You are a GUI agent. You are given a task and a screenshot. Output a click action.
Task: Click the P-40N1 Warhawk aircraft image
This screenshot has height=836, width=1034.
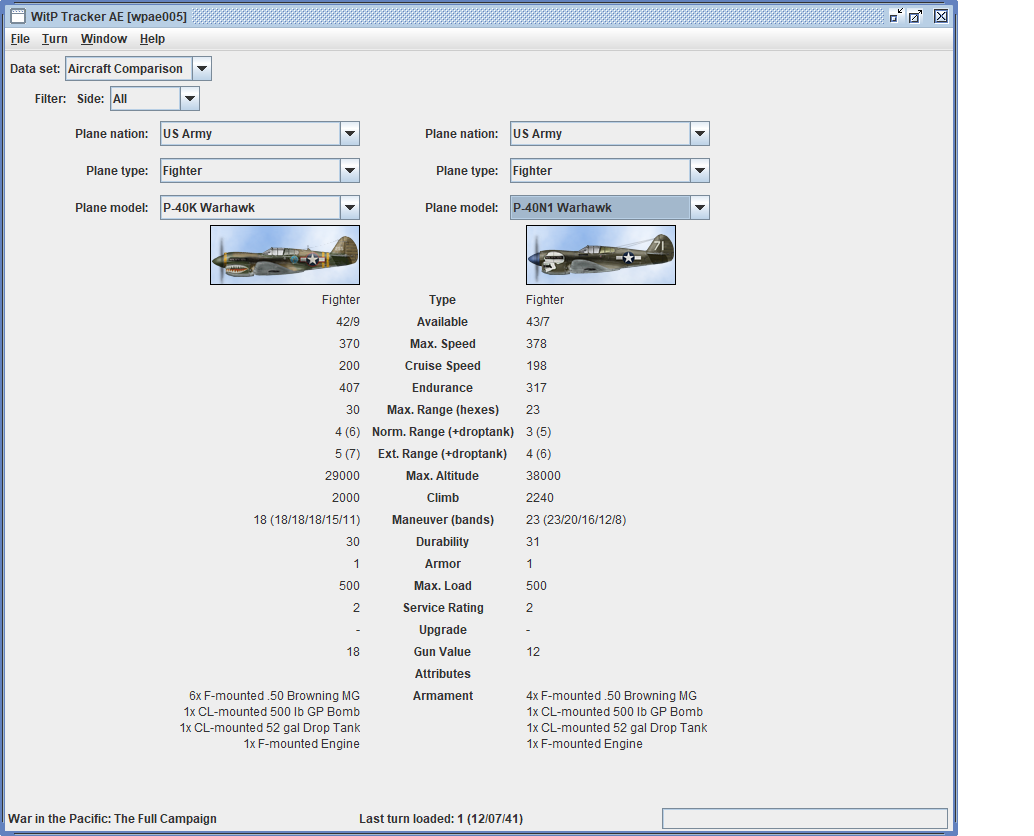pyautogui.click(x=601, y=255)
